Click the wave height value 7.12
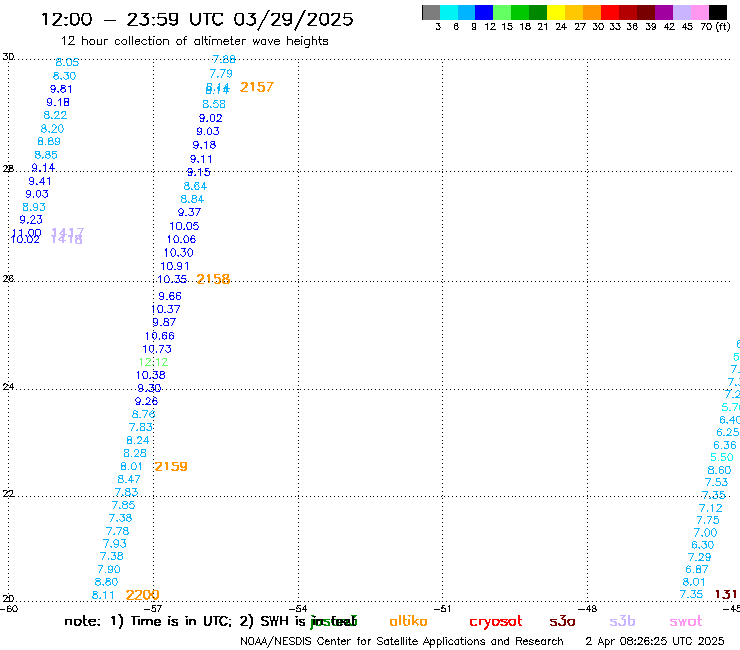The image size is (740, 650). (x=710, y=508)
